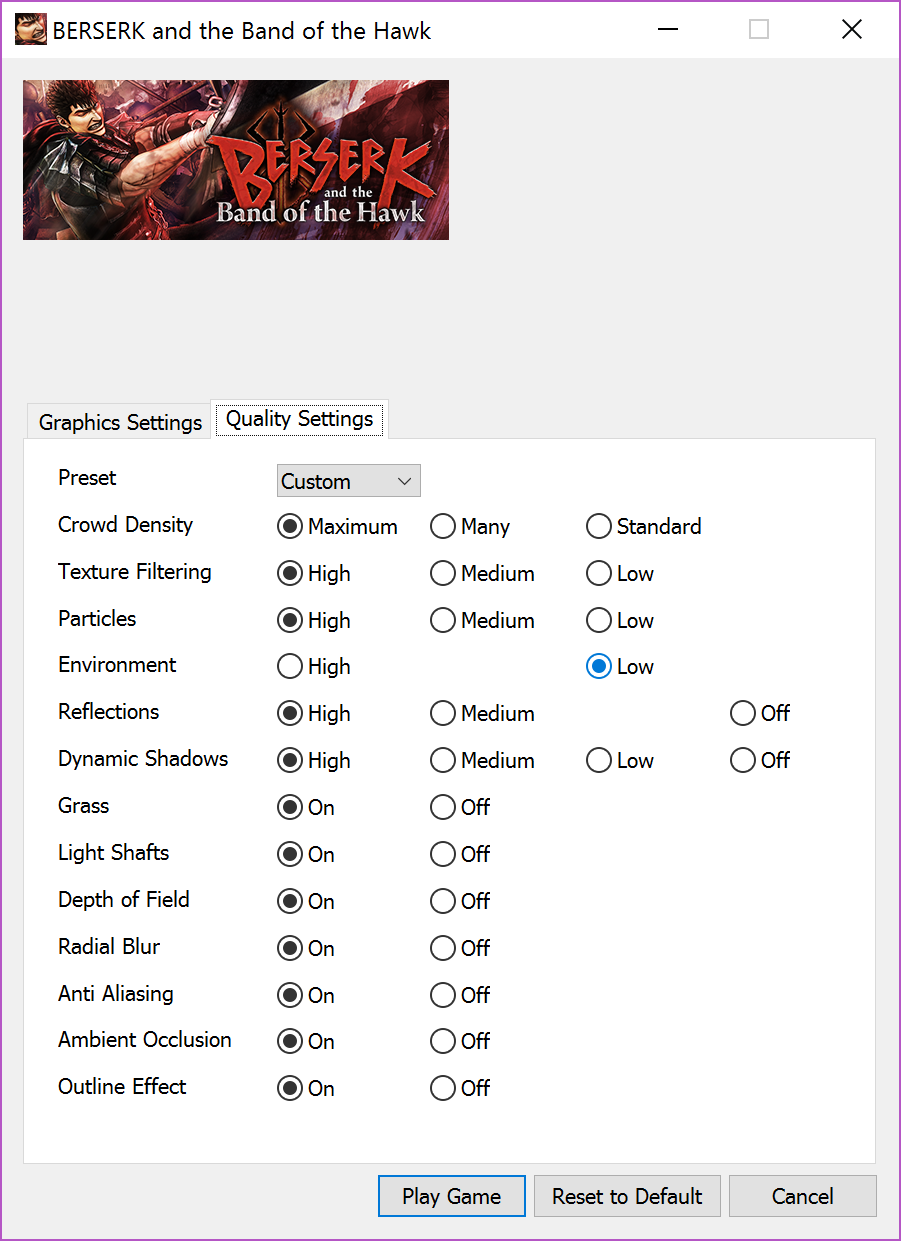
Task: Select High for Environment
Action: pos(290,667)
